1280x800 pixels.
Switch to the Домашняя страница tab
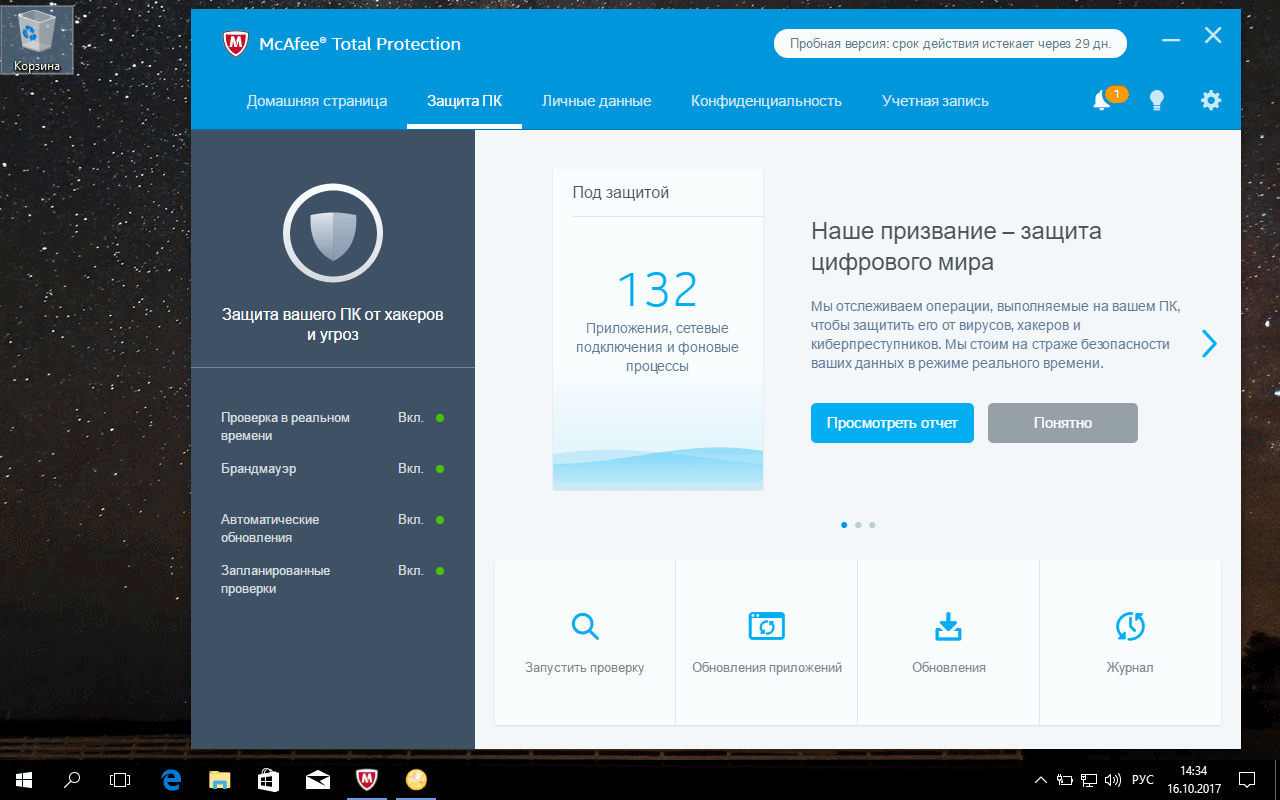click(x=317, y=100)
